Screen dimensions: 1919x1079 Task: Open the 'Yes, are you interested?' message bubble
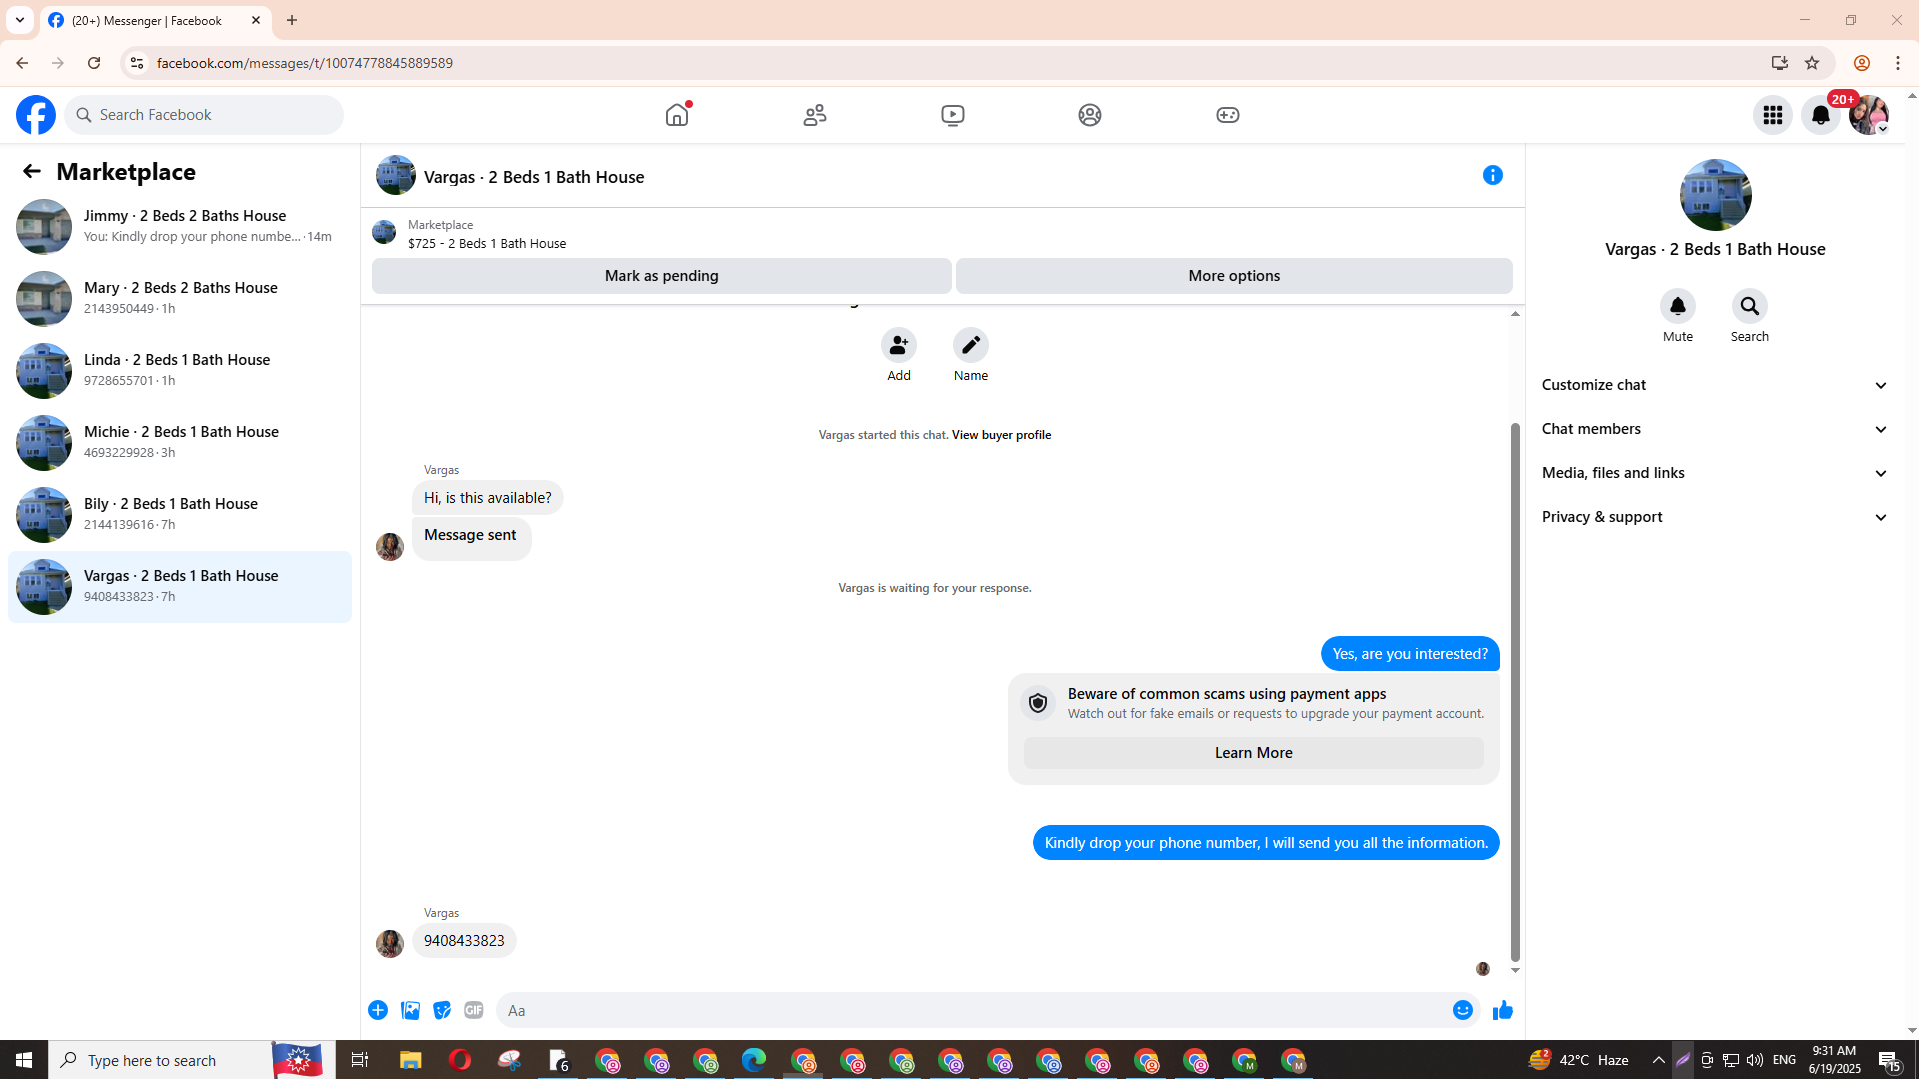click(1410, 654)
